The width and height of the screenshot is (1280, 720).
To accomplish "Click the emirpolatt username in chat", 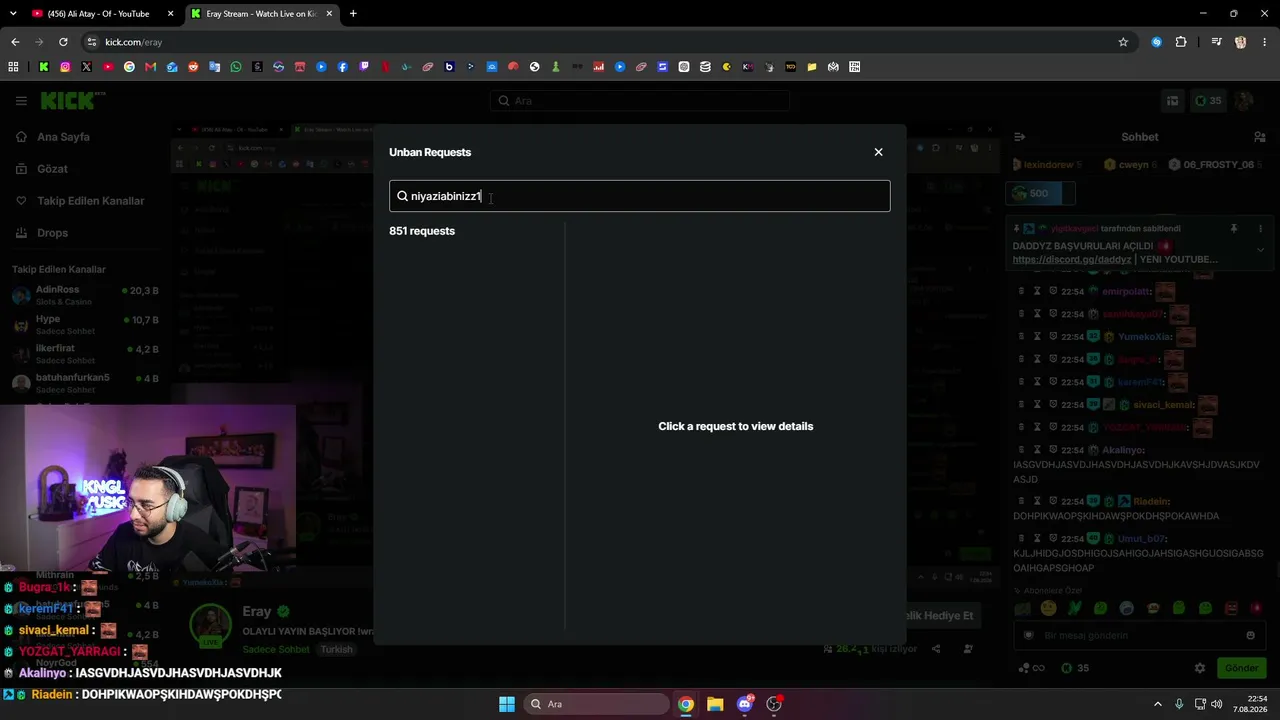I will pyautogui.click(x=1126, y=292).
